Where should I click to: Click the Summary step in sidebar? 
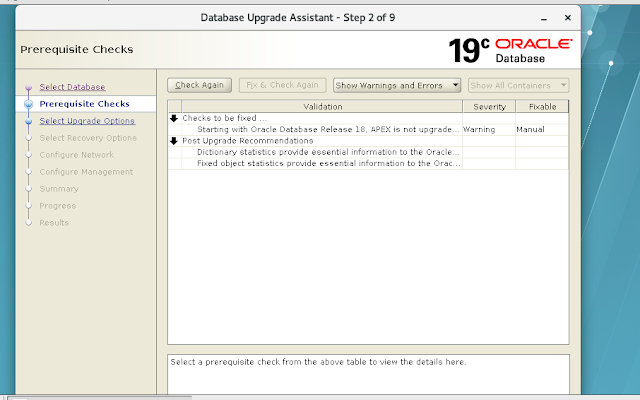tap(59, 189)
